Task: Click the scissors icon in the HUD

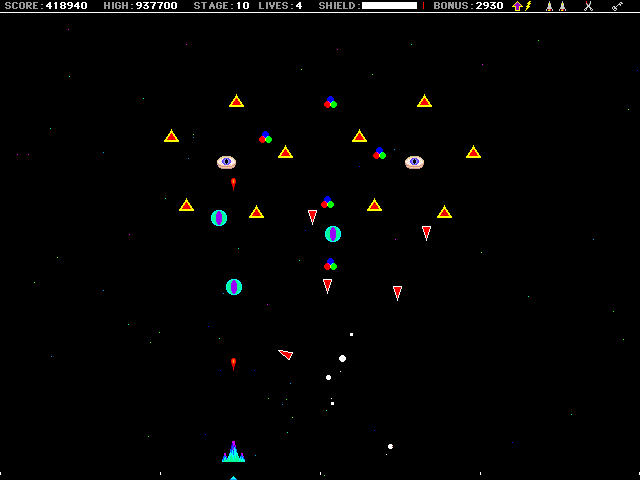Action: tap(588, 6)
